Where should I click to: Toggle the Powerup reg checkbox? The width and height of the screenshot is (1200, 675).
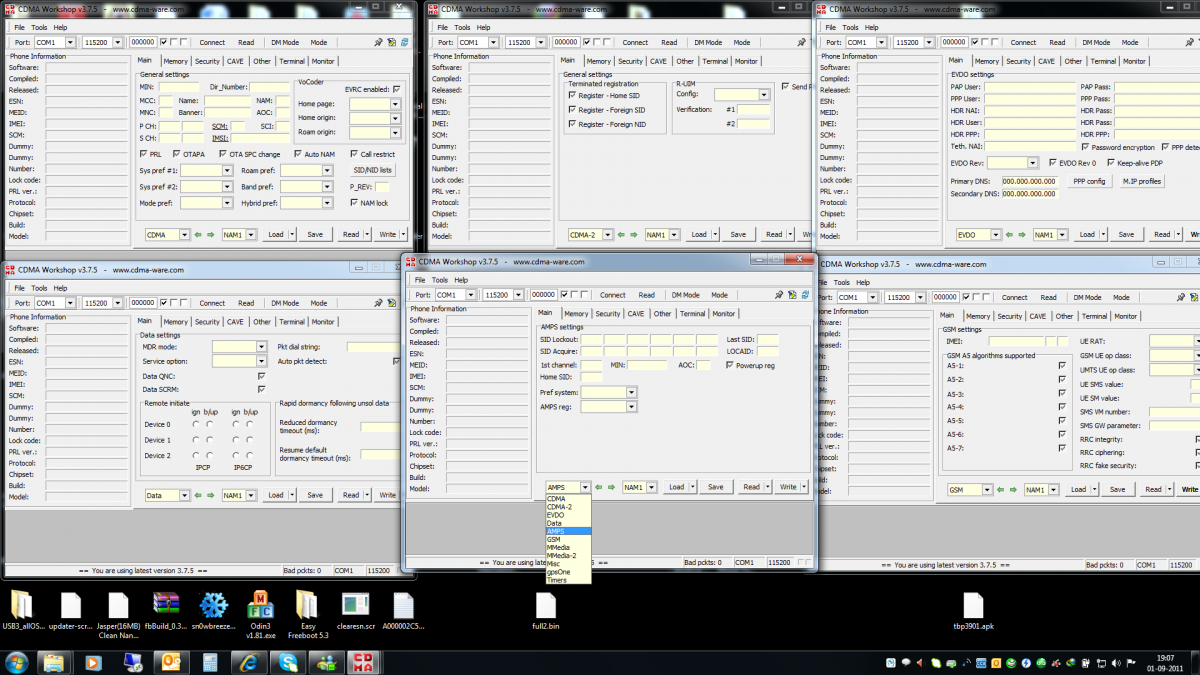pos(730,366)
